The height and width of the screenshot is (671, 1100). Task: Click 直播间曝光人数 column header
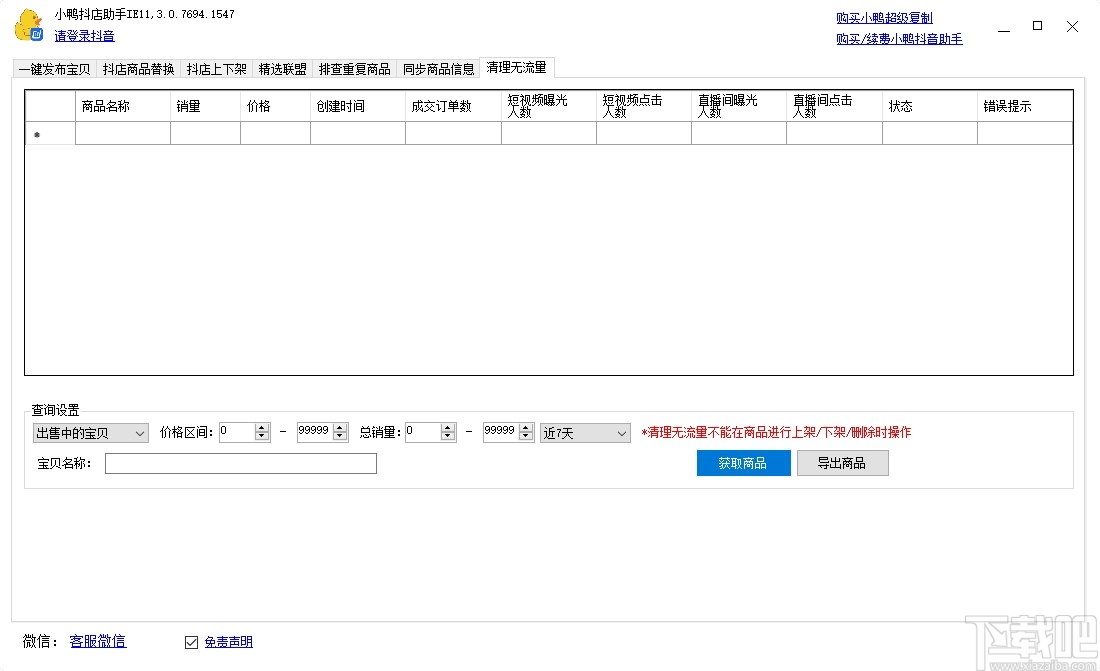739,106
